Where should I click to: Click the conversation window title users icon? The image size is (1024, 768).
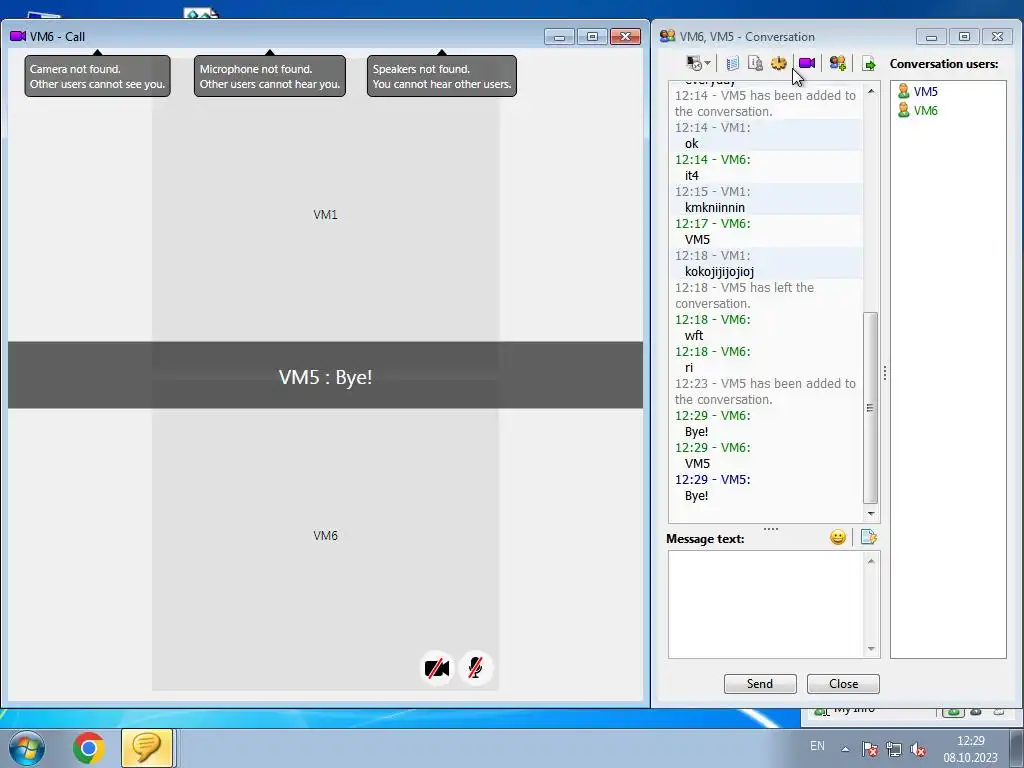click(x=667, y=36)
